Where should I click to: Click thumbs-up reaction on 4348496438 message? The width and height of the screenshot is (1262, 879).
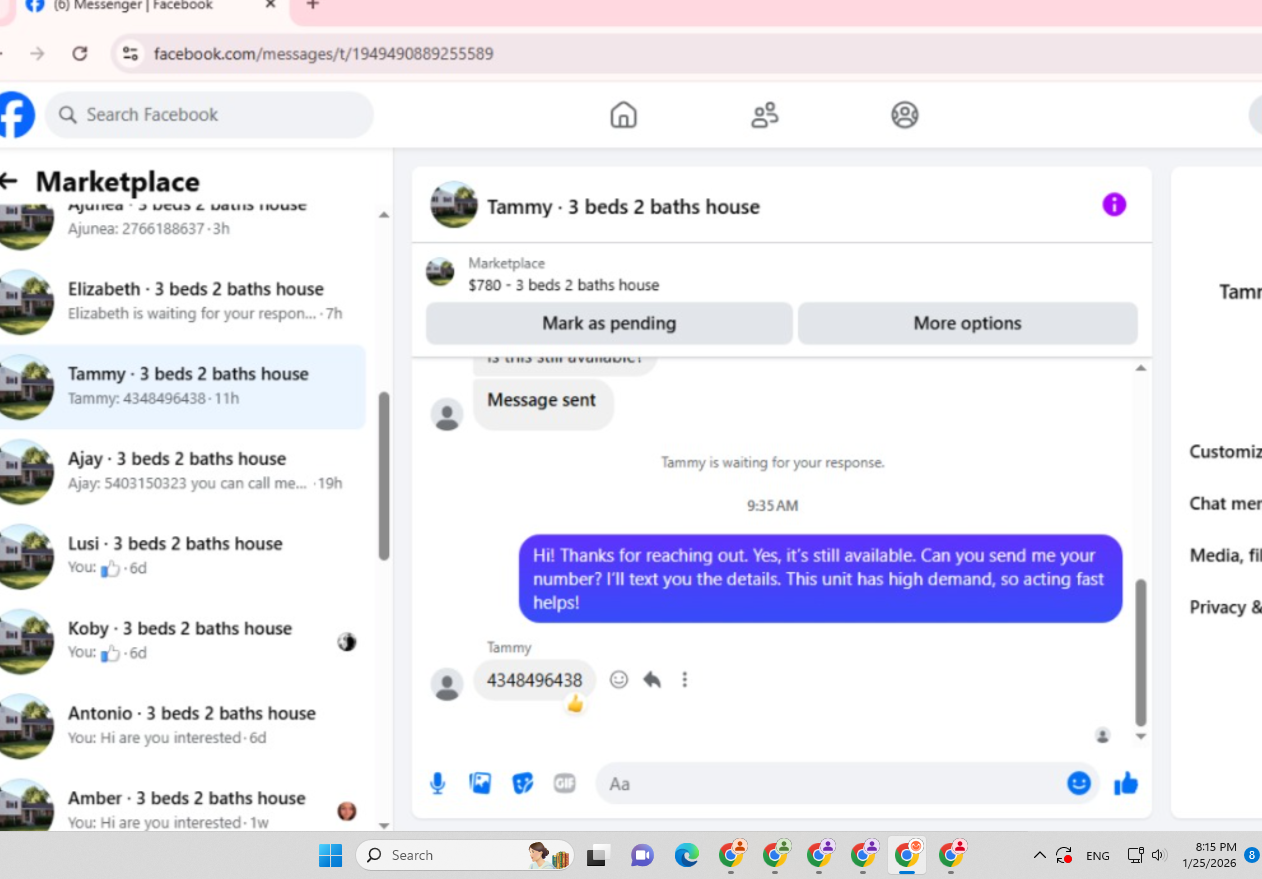pos(575,704)
